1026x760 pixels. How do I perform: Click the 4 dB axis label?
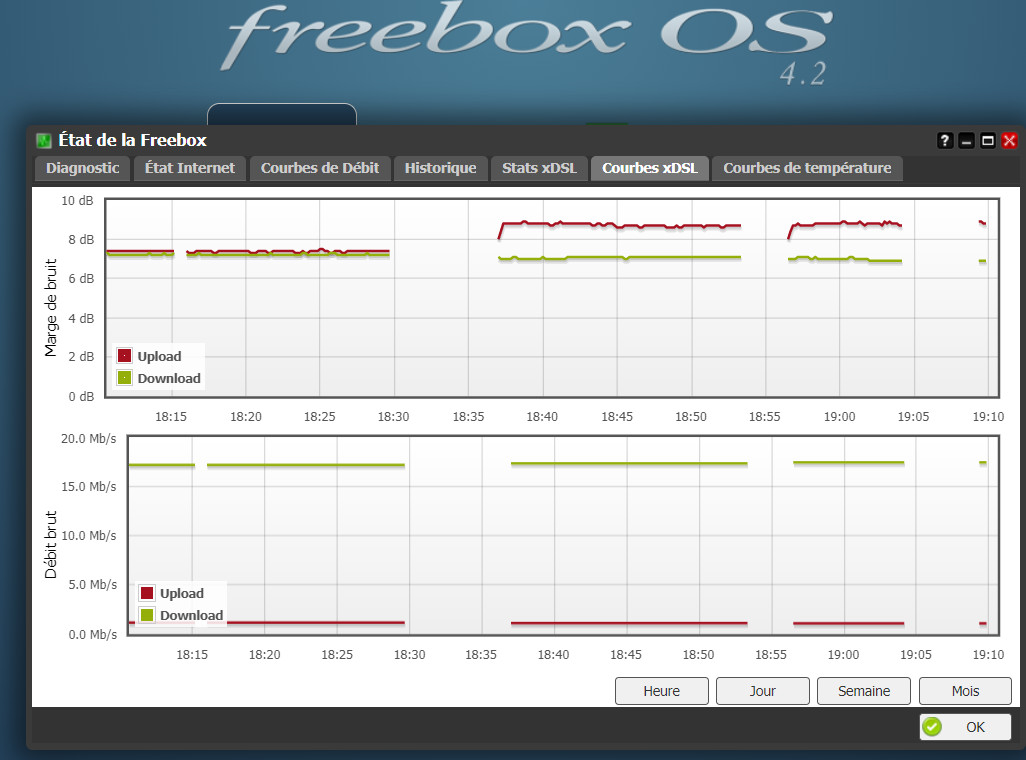pyautogui.click(x=81, y=318)
